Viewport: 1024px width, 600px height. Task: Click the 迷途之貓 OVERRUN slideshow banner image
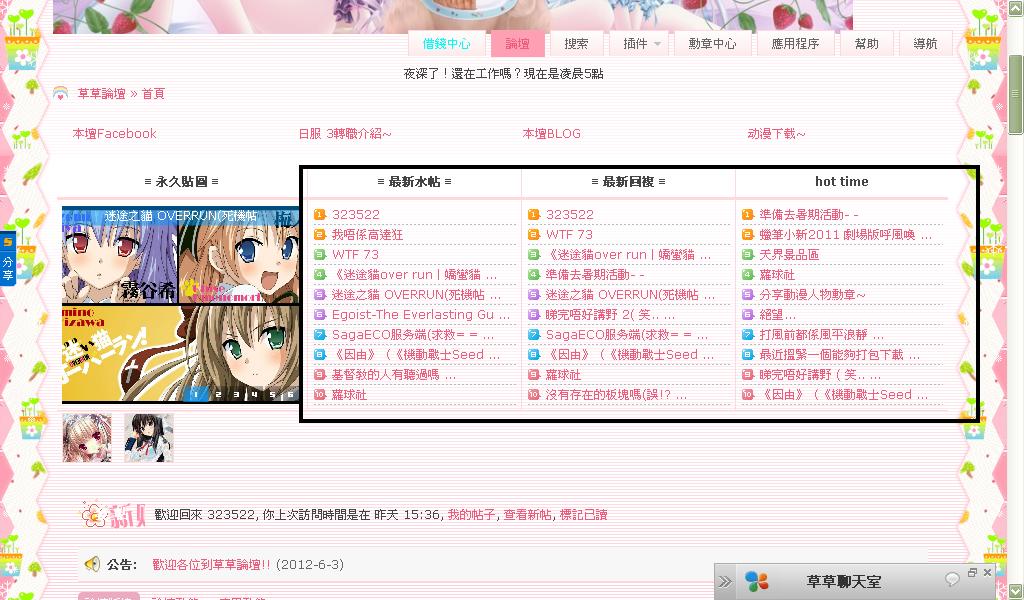pos(181,304)
